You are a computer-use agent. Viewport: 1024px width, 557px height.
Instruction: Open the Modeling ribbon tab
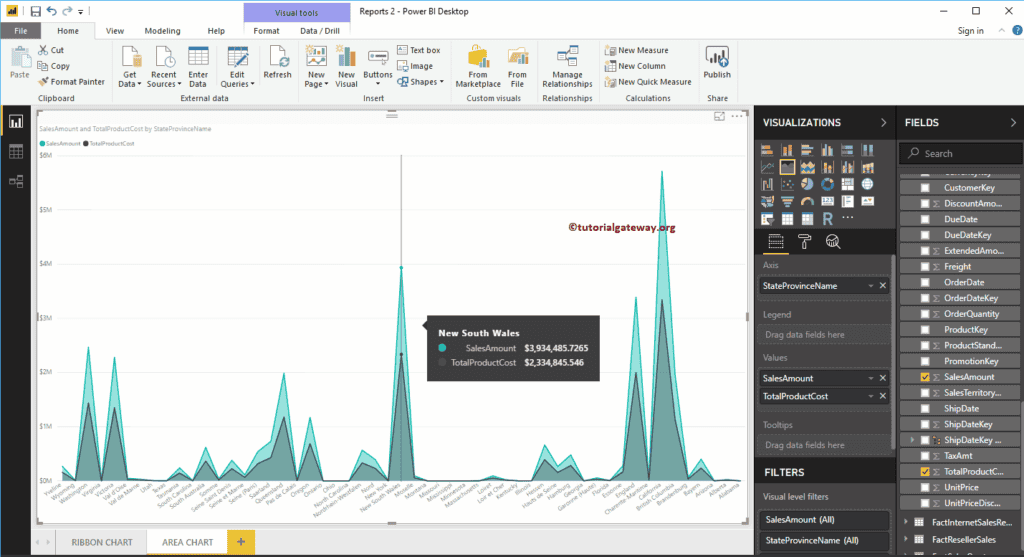pyautogui.click(x=162, y=31)
